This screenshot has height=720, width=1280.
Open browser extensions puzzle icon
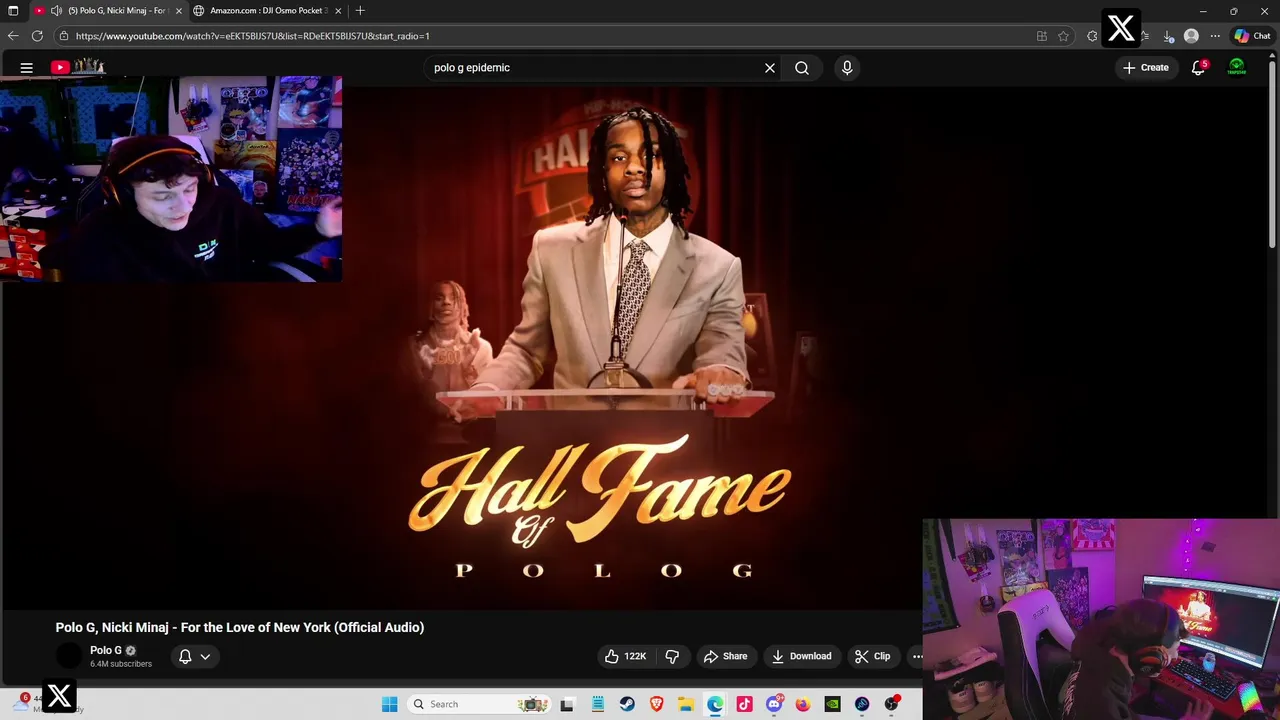click(x=1092, y=36)
